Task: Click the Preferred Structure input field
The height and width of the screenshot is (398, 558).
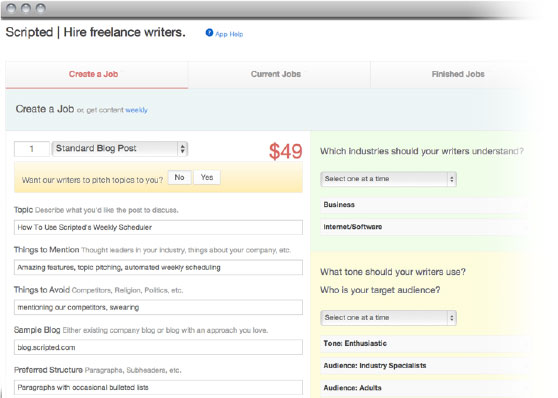Action: pos(158,387)
